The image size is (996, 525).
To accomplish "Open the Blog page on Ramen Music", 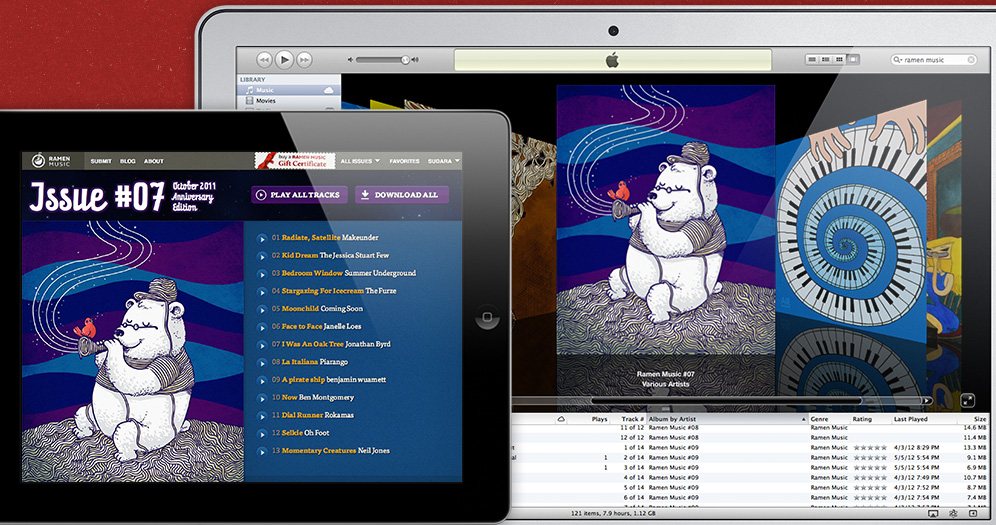I will point(128,161).
